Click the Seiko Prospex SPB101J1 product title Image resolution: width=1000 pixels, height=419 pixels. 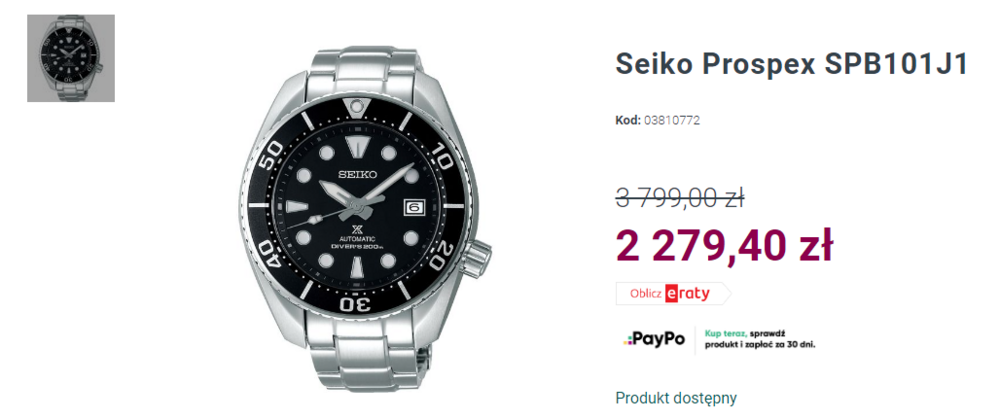pos(791,64)
